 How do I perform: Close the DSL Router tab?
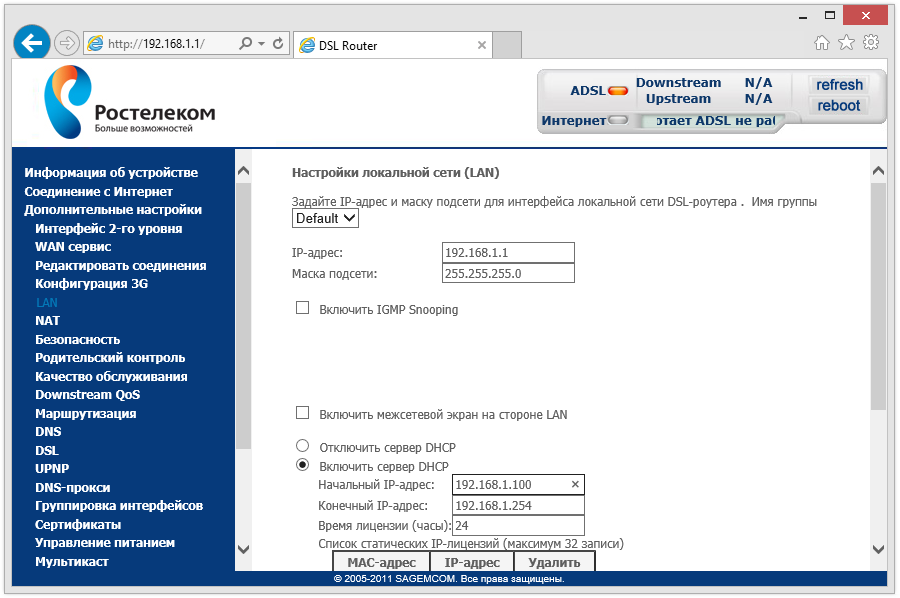coord(482,45)
